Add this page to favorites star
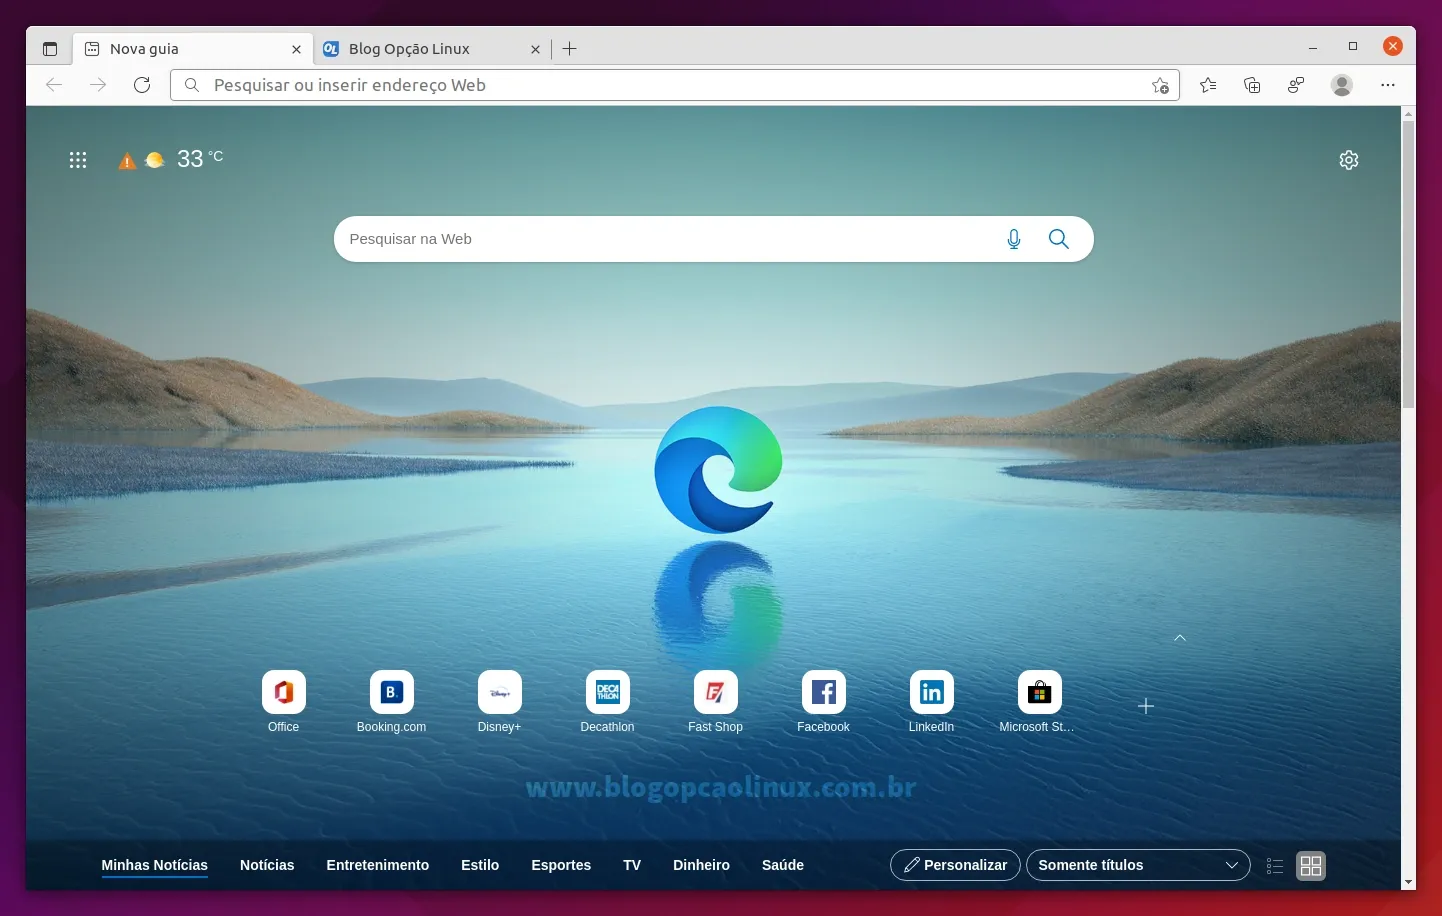Screen dimensions: 1442x916 [x=1160, y=85]
